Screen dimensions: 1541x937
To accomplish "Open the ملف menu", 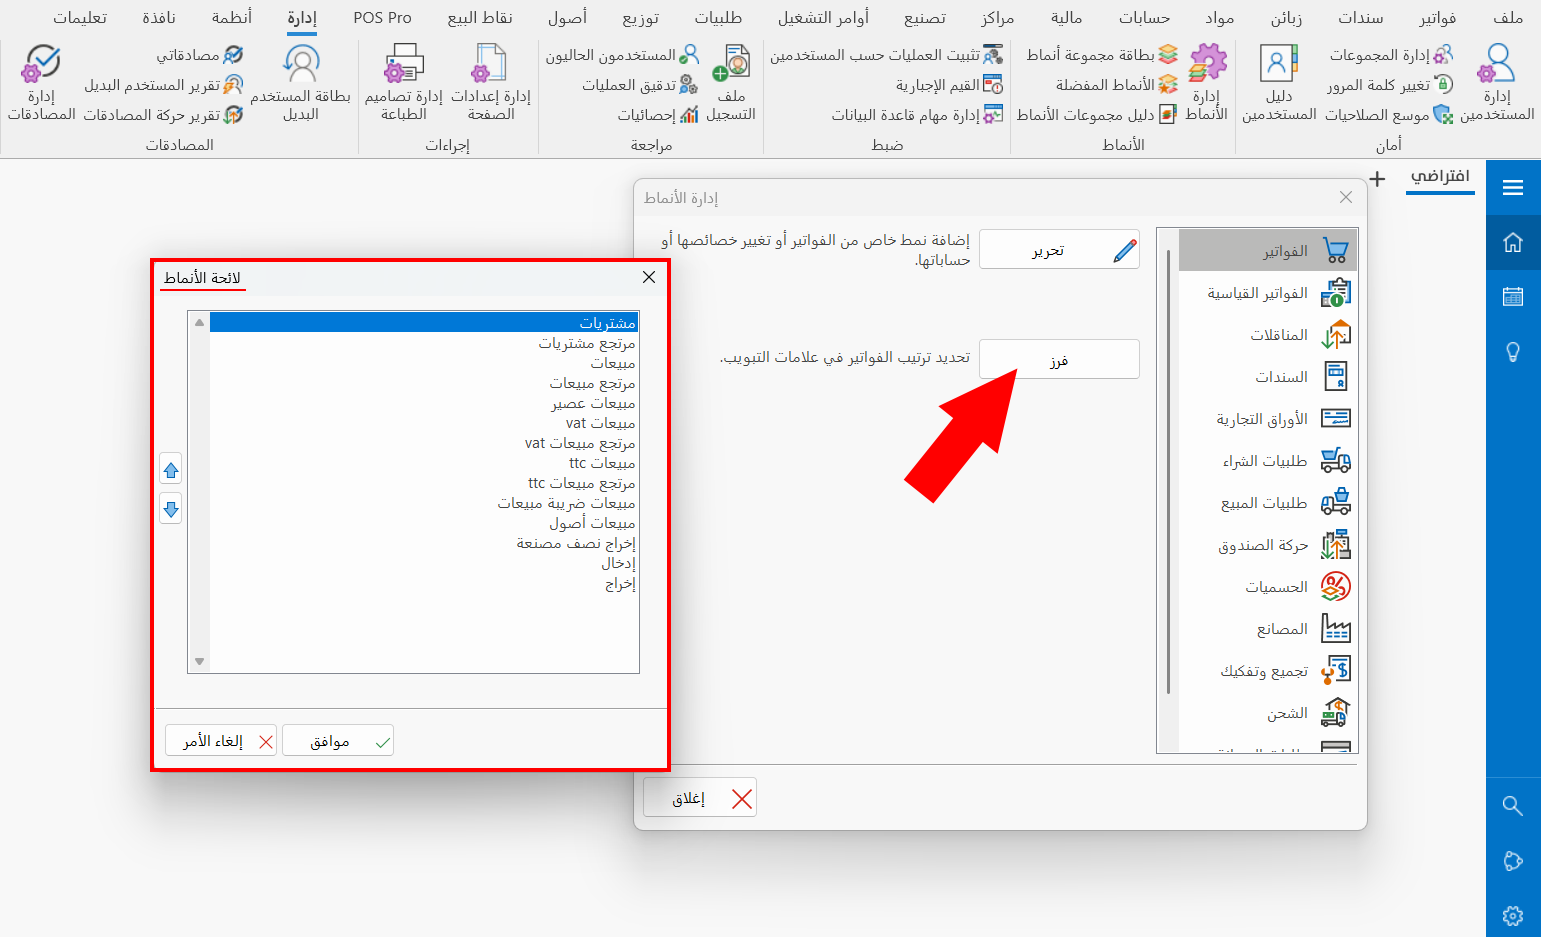I will click(x=1508, y=18).
